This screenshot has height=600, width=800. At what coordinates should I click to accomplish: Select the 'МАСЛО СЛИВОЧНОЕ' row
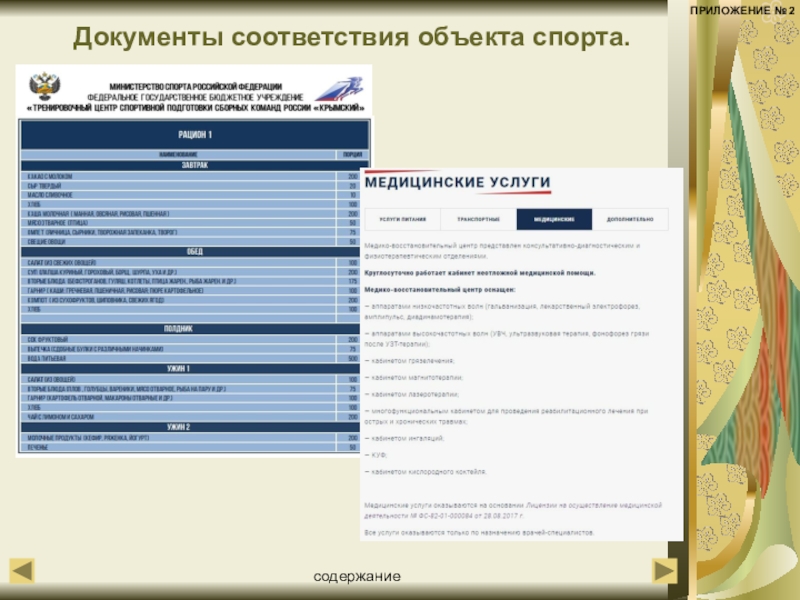pyautogui.click(x=191, y=195)
